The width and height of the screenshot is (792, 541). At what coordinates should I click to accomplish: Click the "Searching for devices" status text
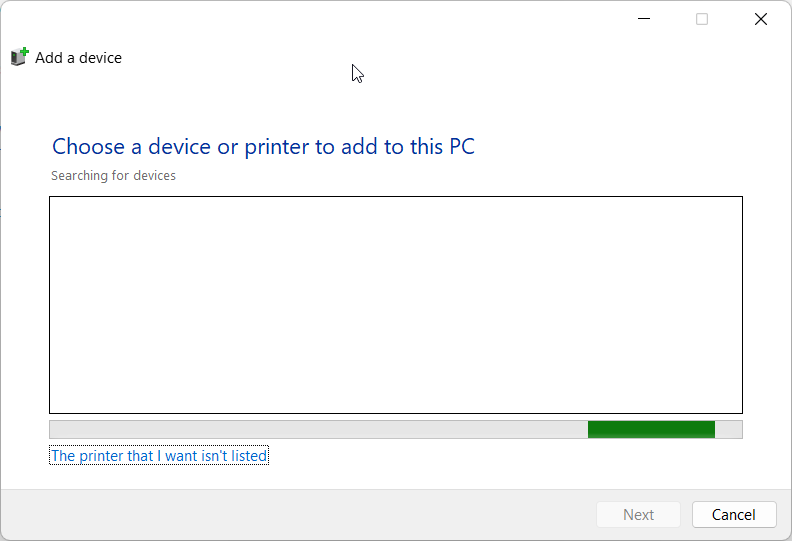tap(113, 176)
